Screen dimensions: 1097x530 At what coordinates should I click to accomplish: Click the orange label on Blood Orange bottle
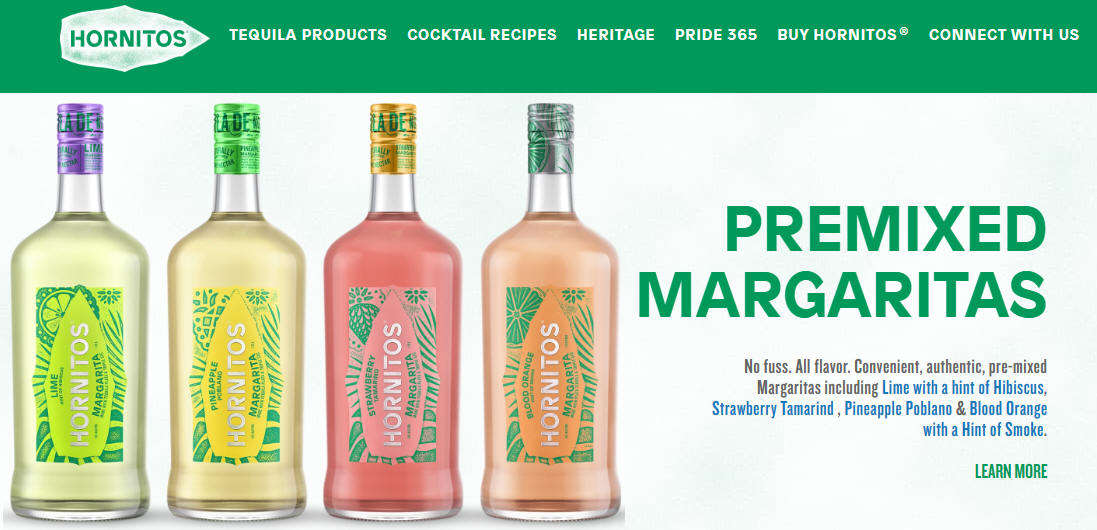click(549, 375)
